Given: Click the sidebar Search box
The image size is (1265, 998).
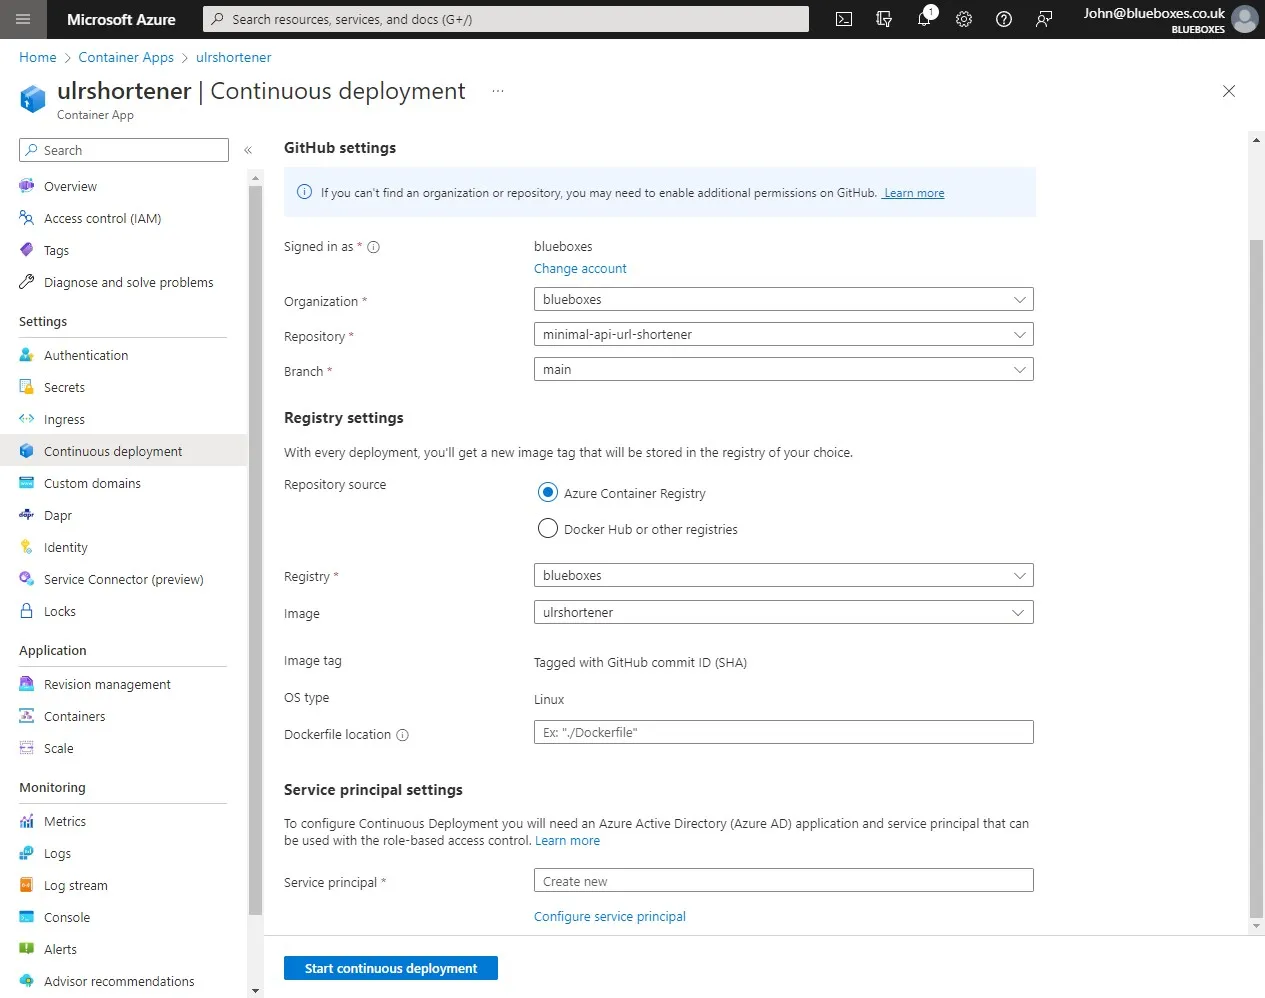Looking at the screenshot, I should (124, 150).
